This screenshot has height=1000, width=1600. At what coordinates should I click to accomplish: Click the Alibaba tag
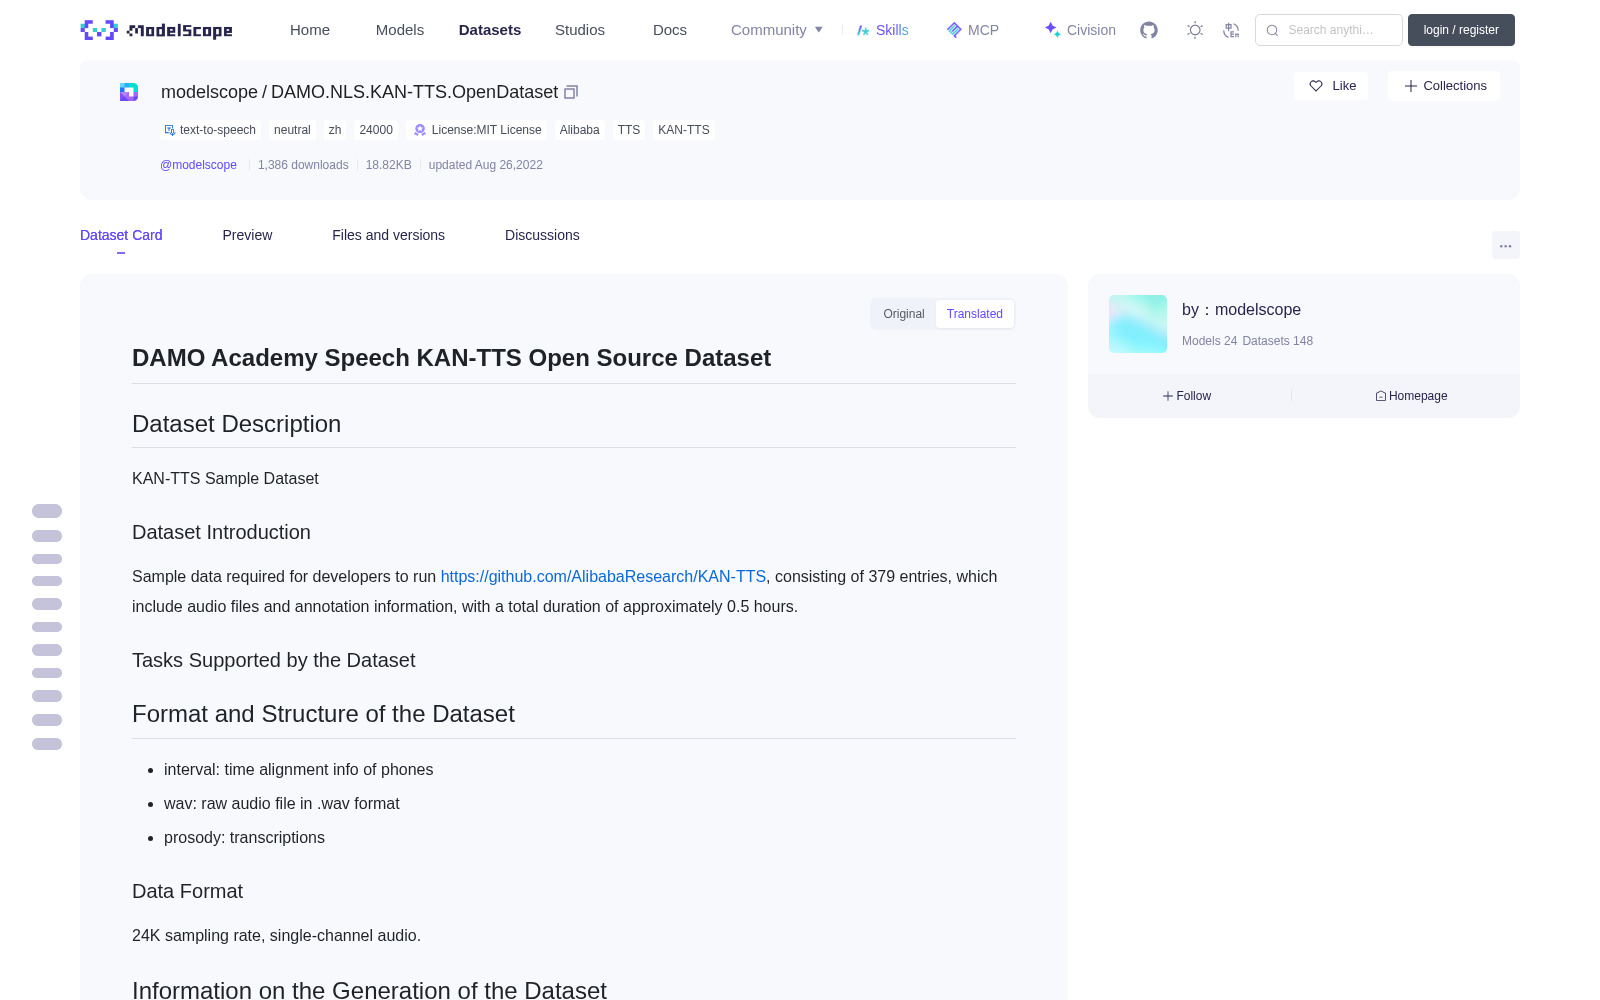click(x=580, y=130)
